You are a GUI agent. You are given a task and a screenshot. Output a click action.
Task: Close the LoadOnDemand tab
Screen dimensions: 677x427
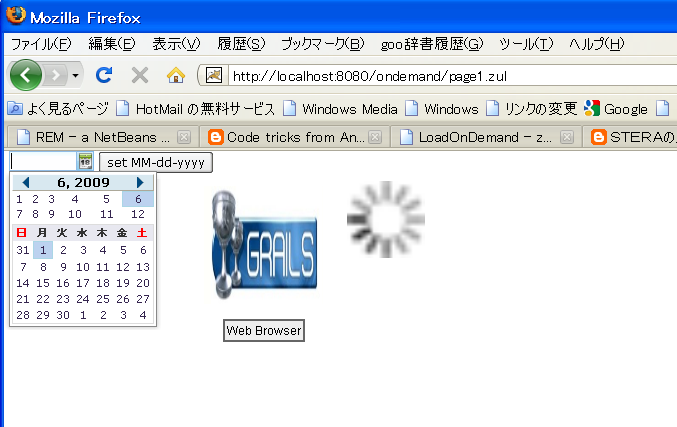point(566,137)
